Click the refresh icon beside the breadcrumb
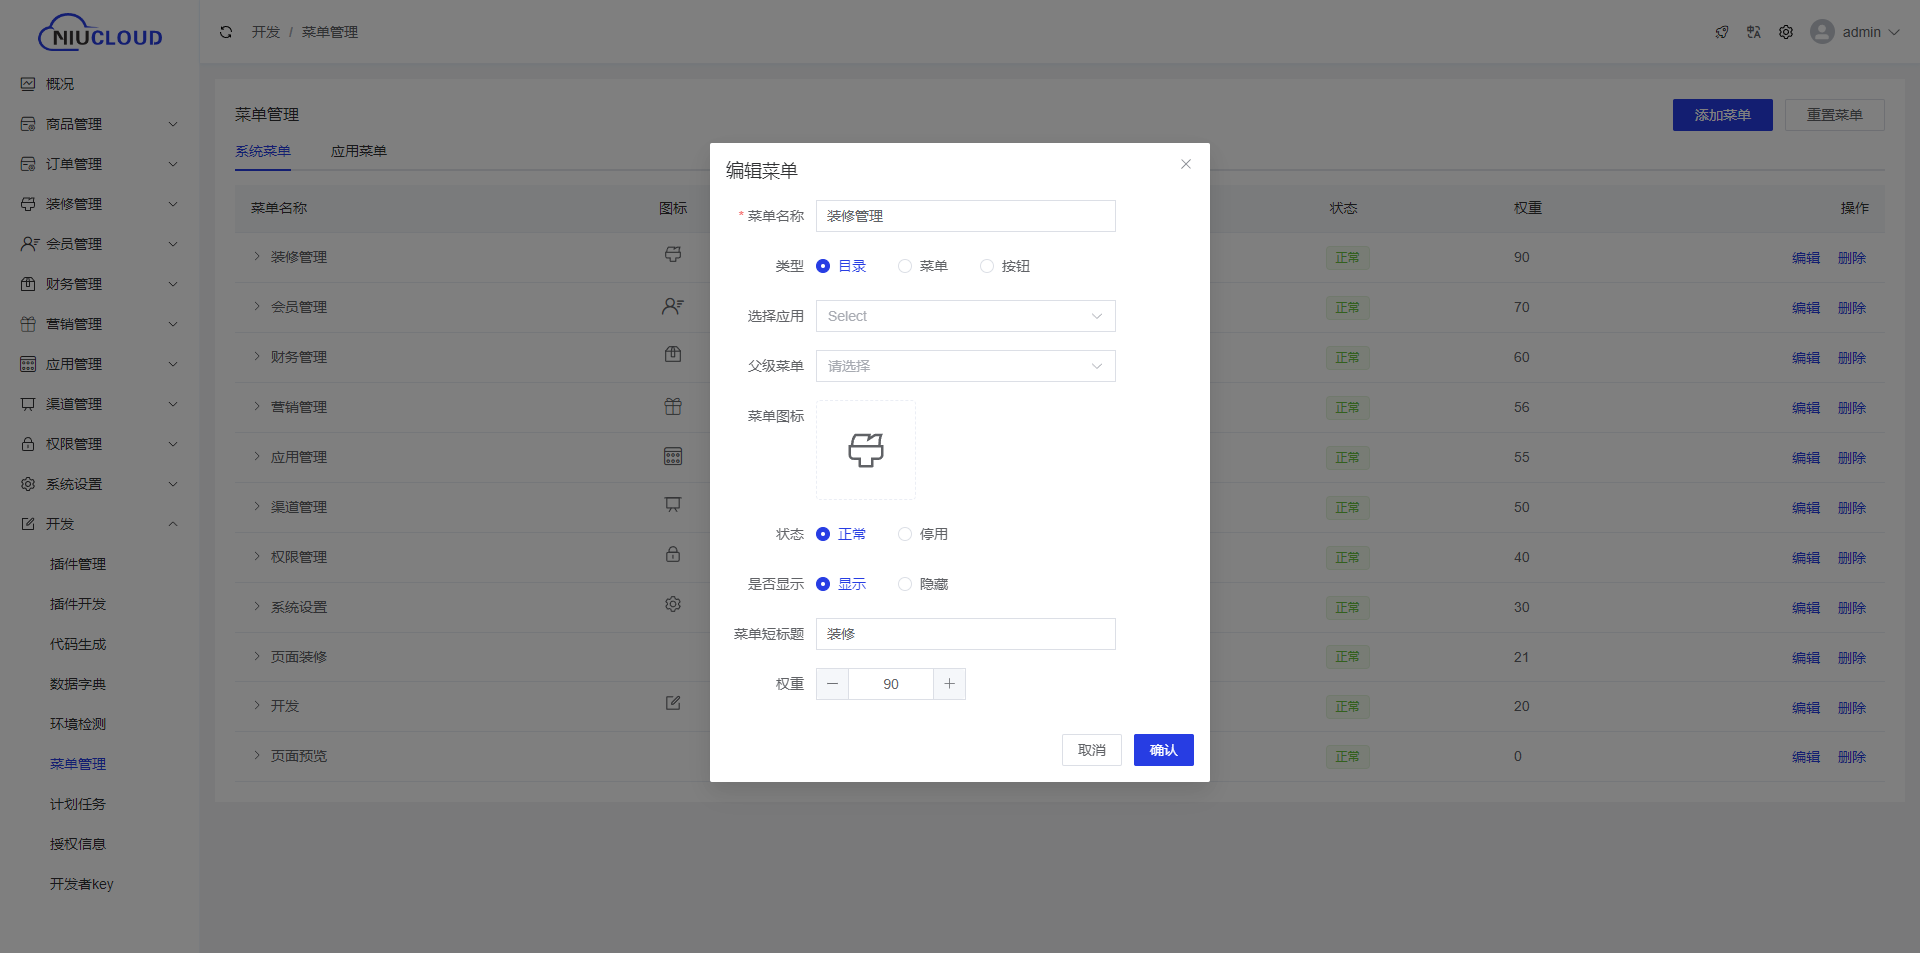 [x=226, y=32]
